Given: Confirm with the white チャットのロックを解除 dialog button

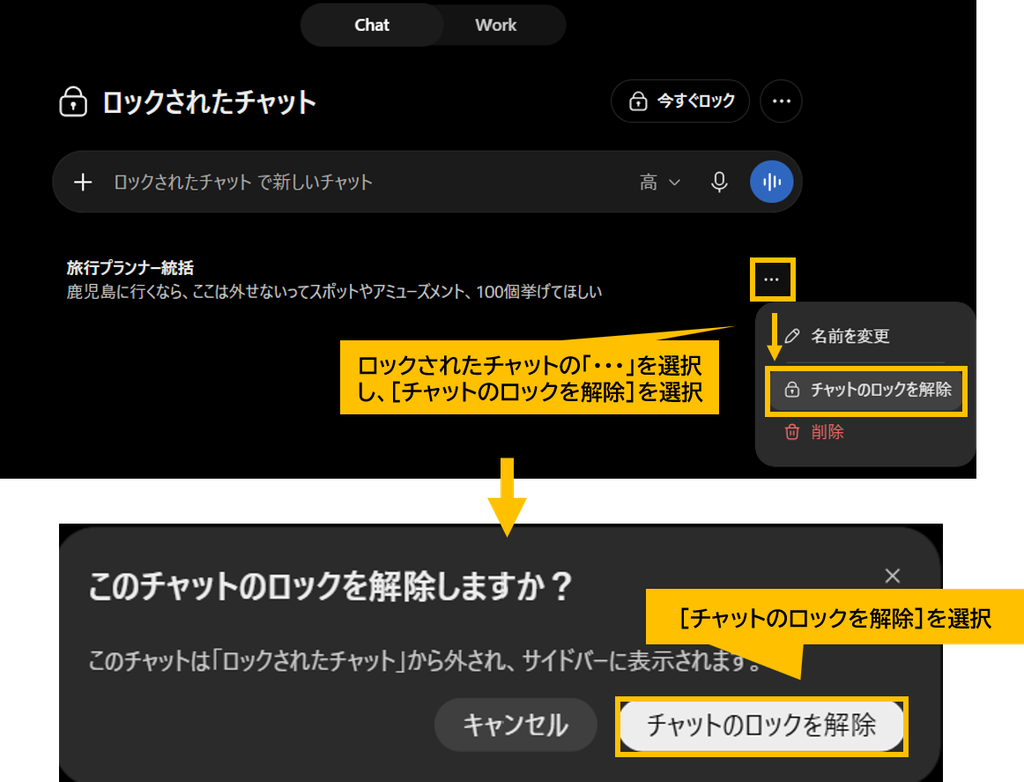Looking at the screenshot, I should tap(761, 726).
